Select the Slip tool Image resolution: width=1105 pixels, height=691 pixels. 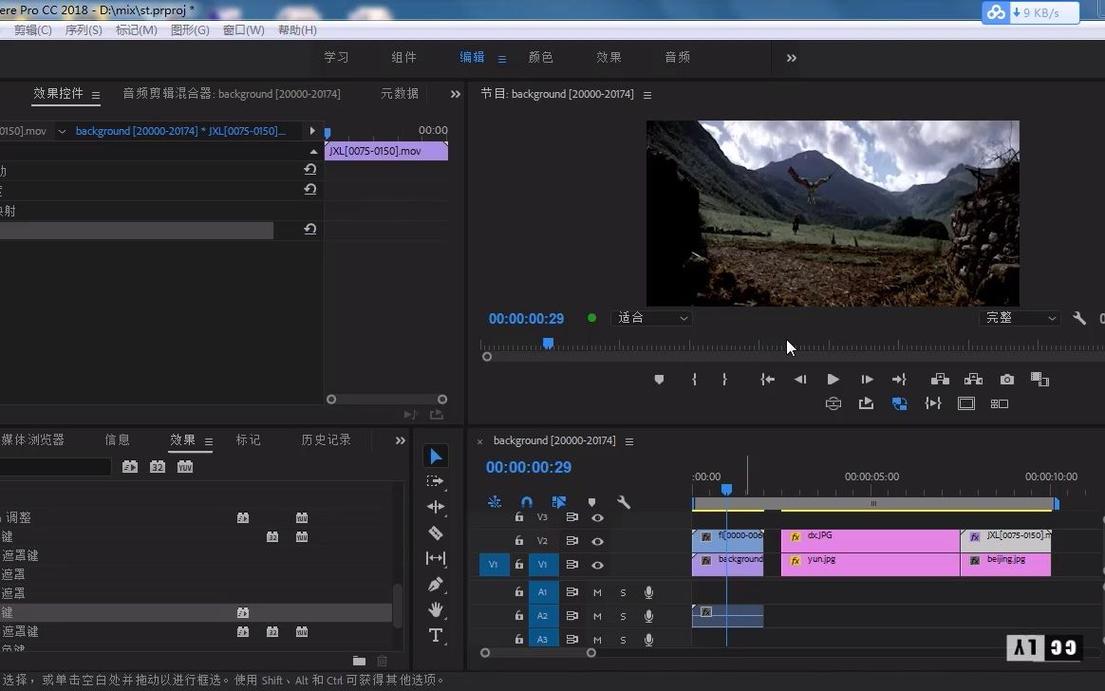(x=436, y=559)
